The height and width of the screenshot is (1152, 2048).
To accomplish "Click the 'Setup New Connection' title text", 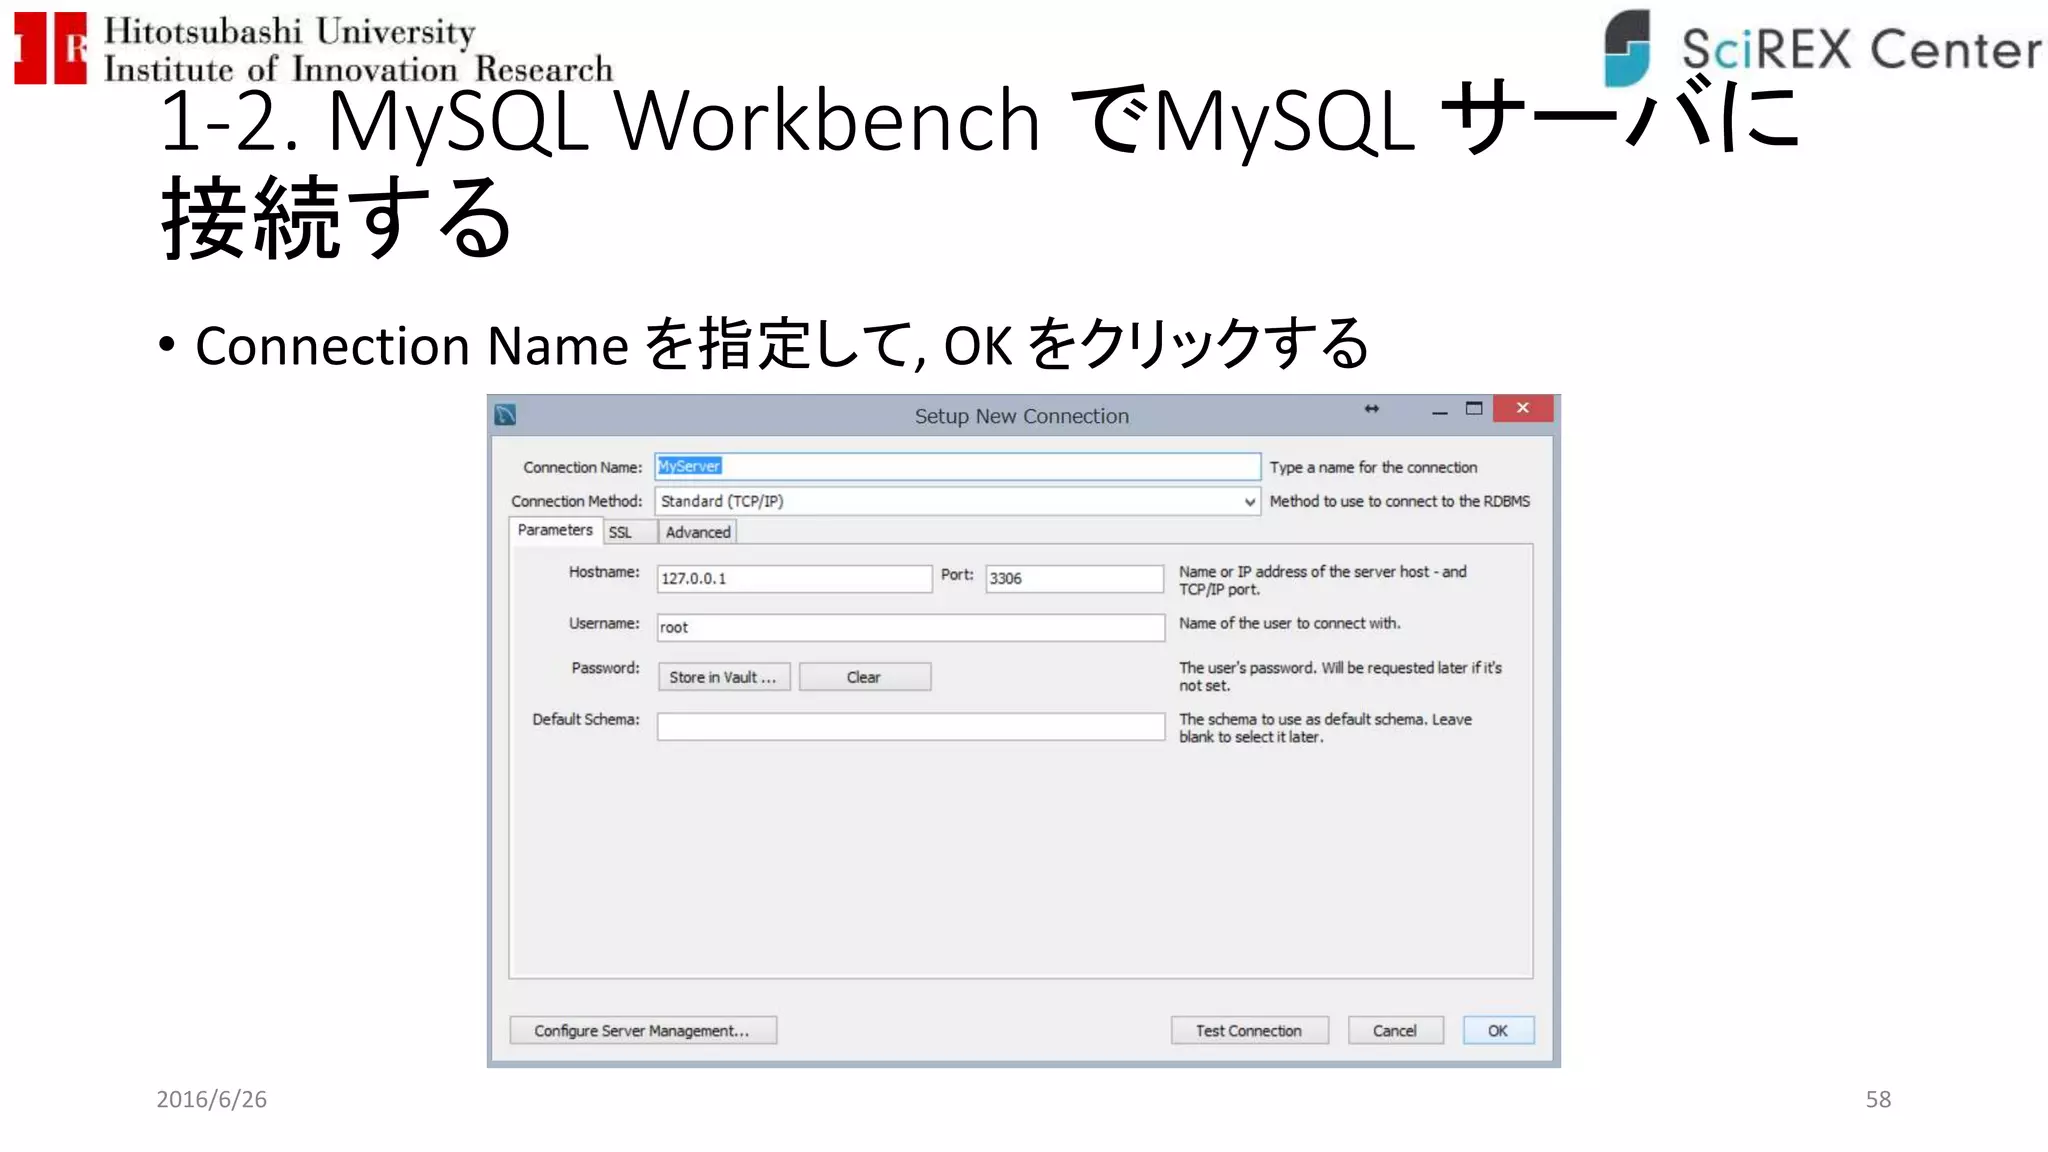I will 1021,416.
